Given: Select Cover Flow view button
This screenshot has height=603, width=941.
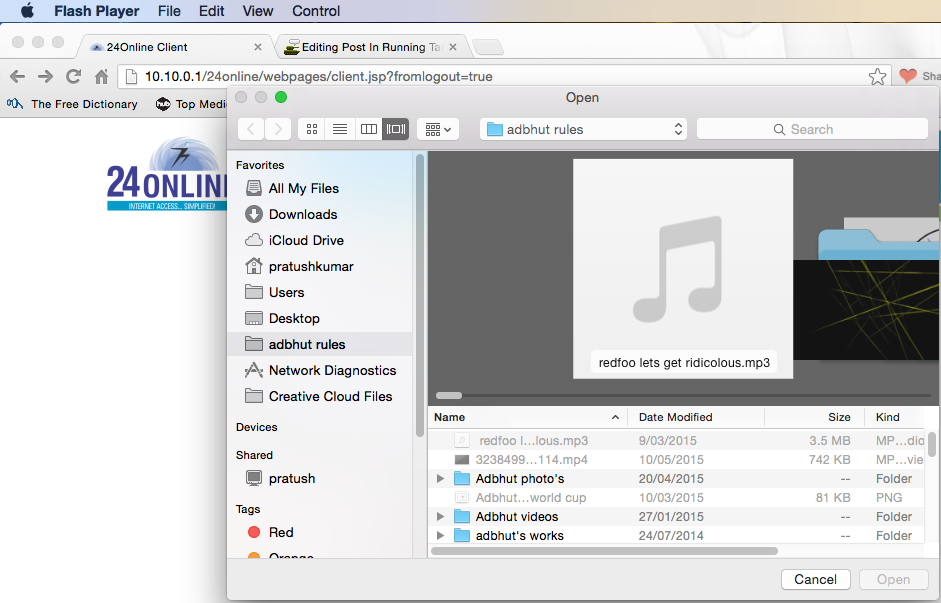Looking at the screenshot, I should [396, 129].
